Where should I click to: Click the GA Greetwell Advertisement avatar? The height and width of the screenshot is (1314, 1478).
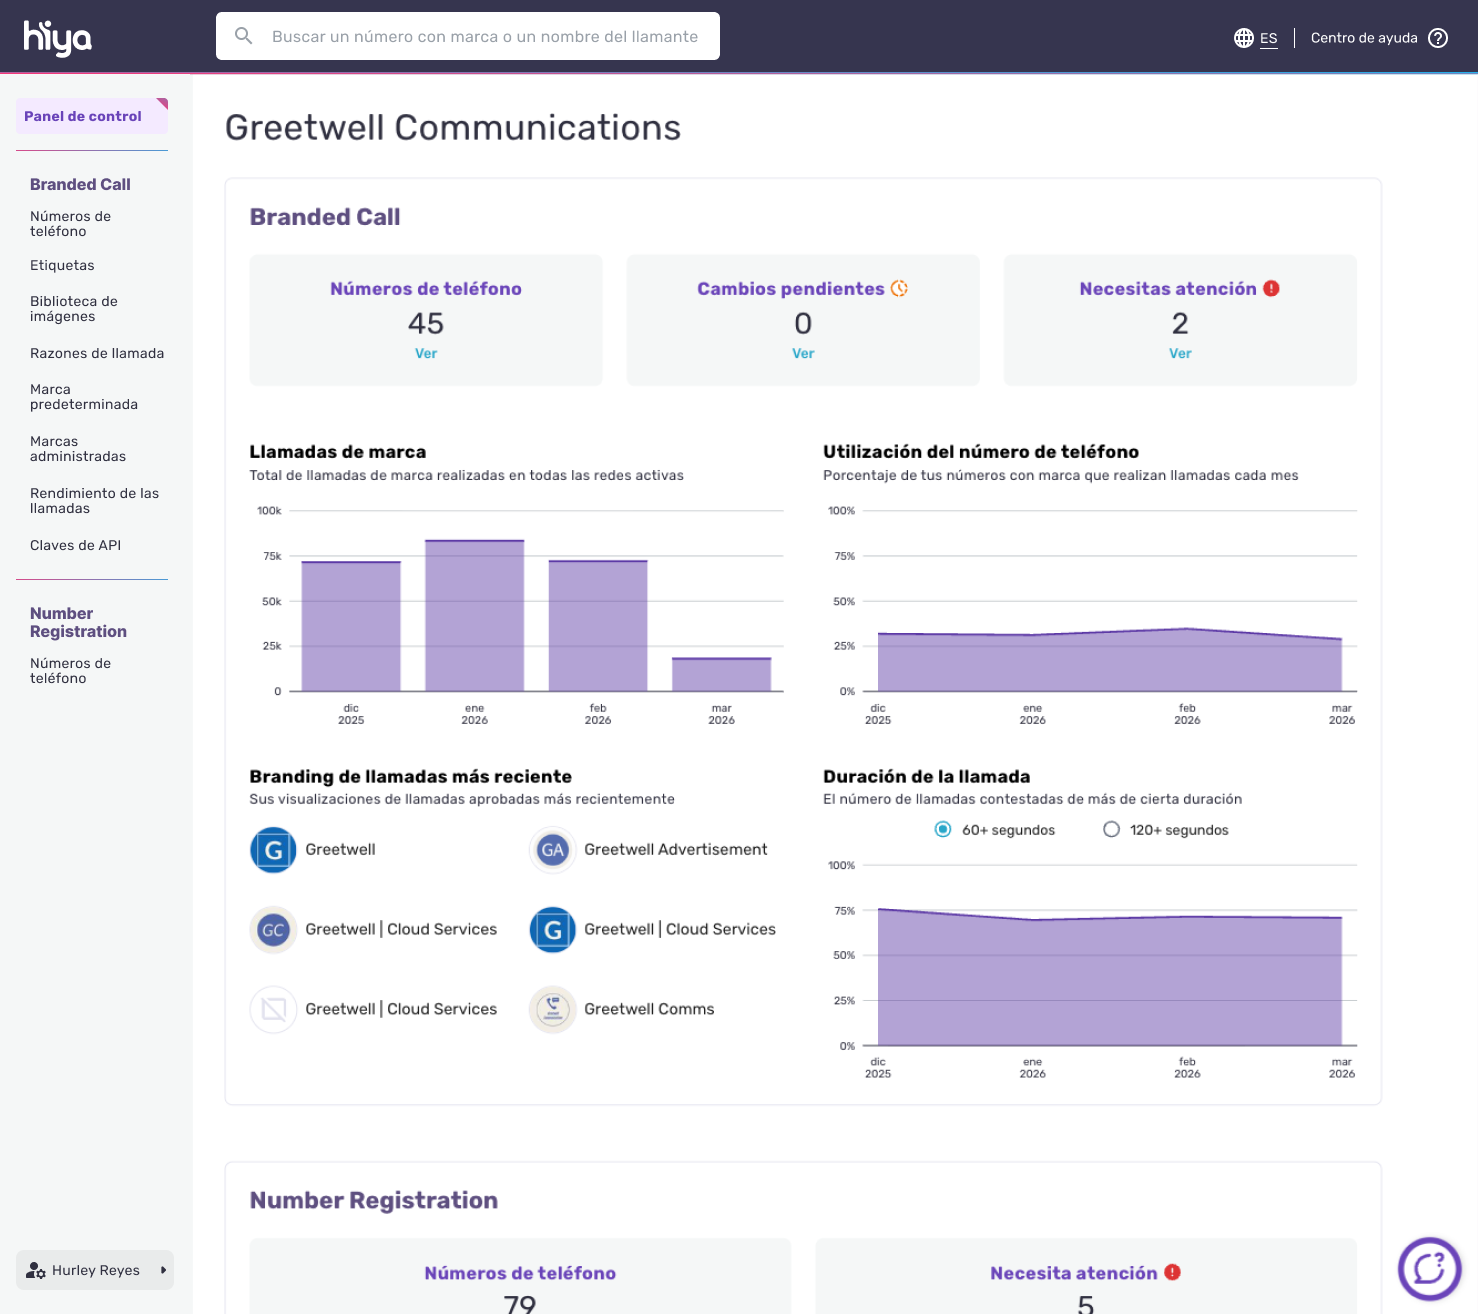552,850
